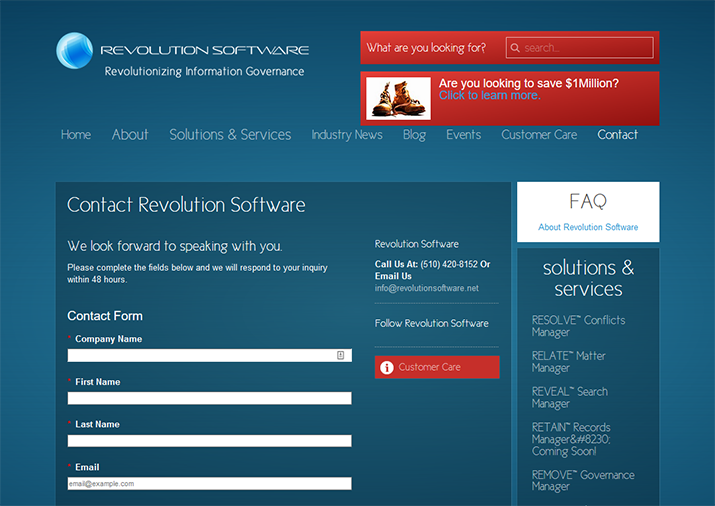
Task: Click the 'Contact Form' heading
Action: 105,316
